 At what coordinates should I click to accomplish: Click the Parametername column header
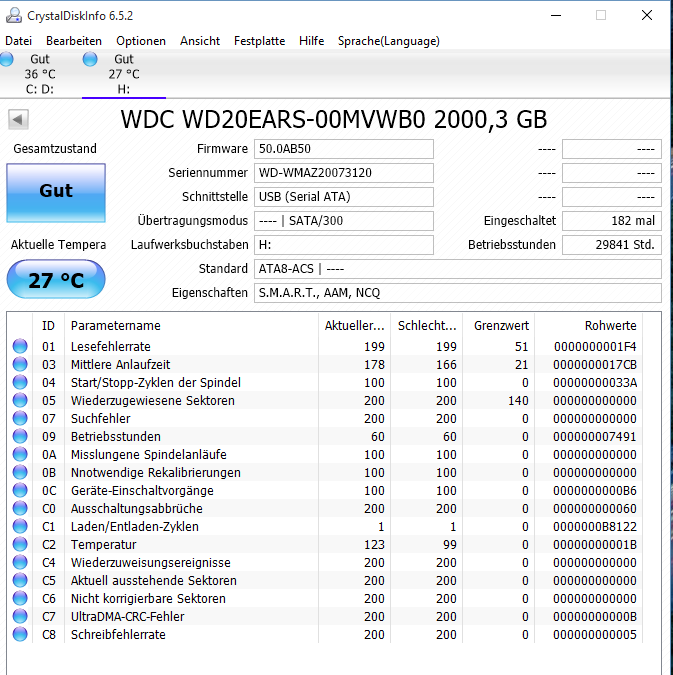click(191, 326)
